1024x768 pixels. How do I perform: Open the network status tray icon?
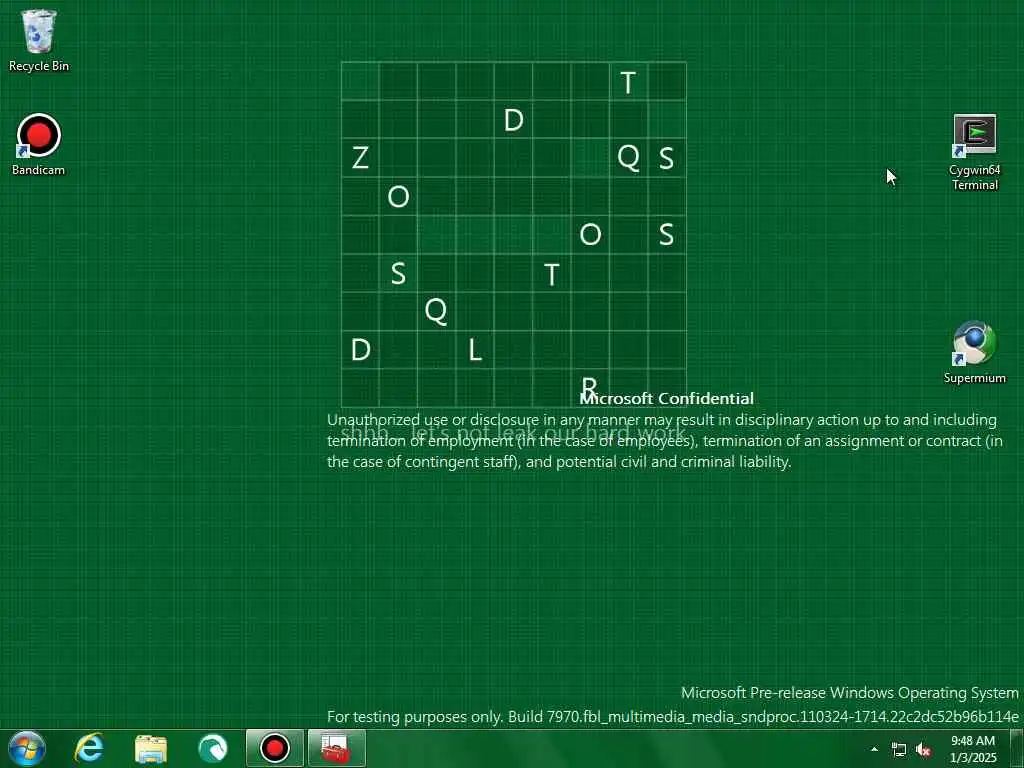(899, 750)
